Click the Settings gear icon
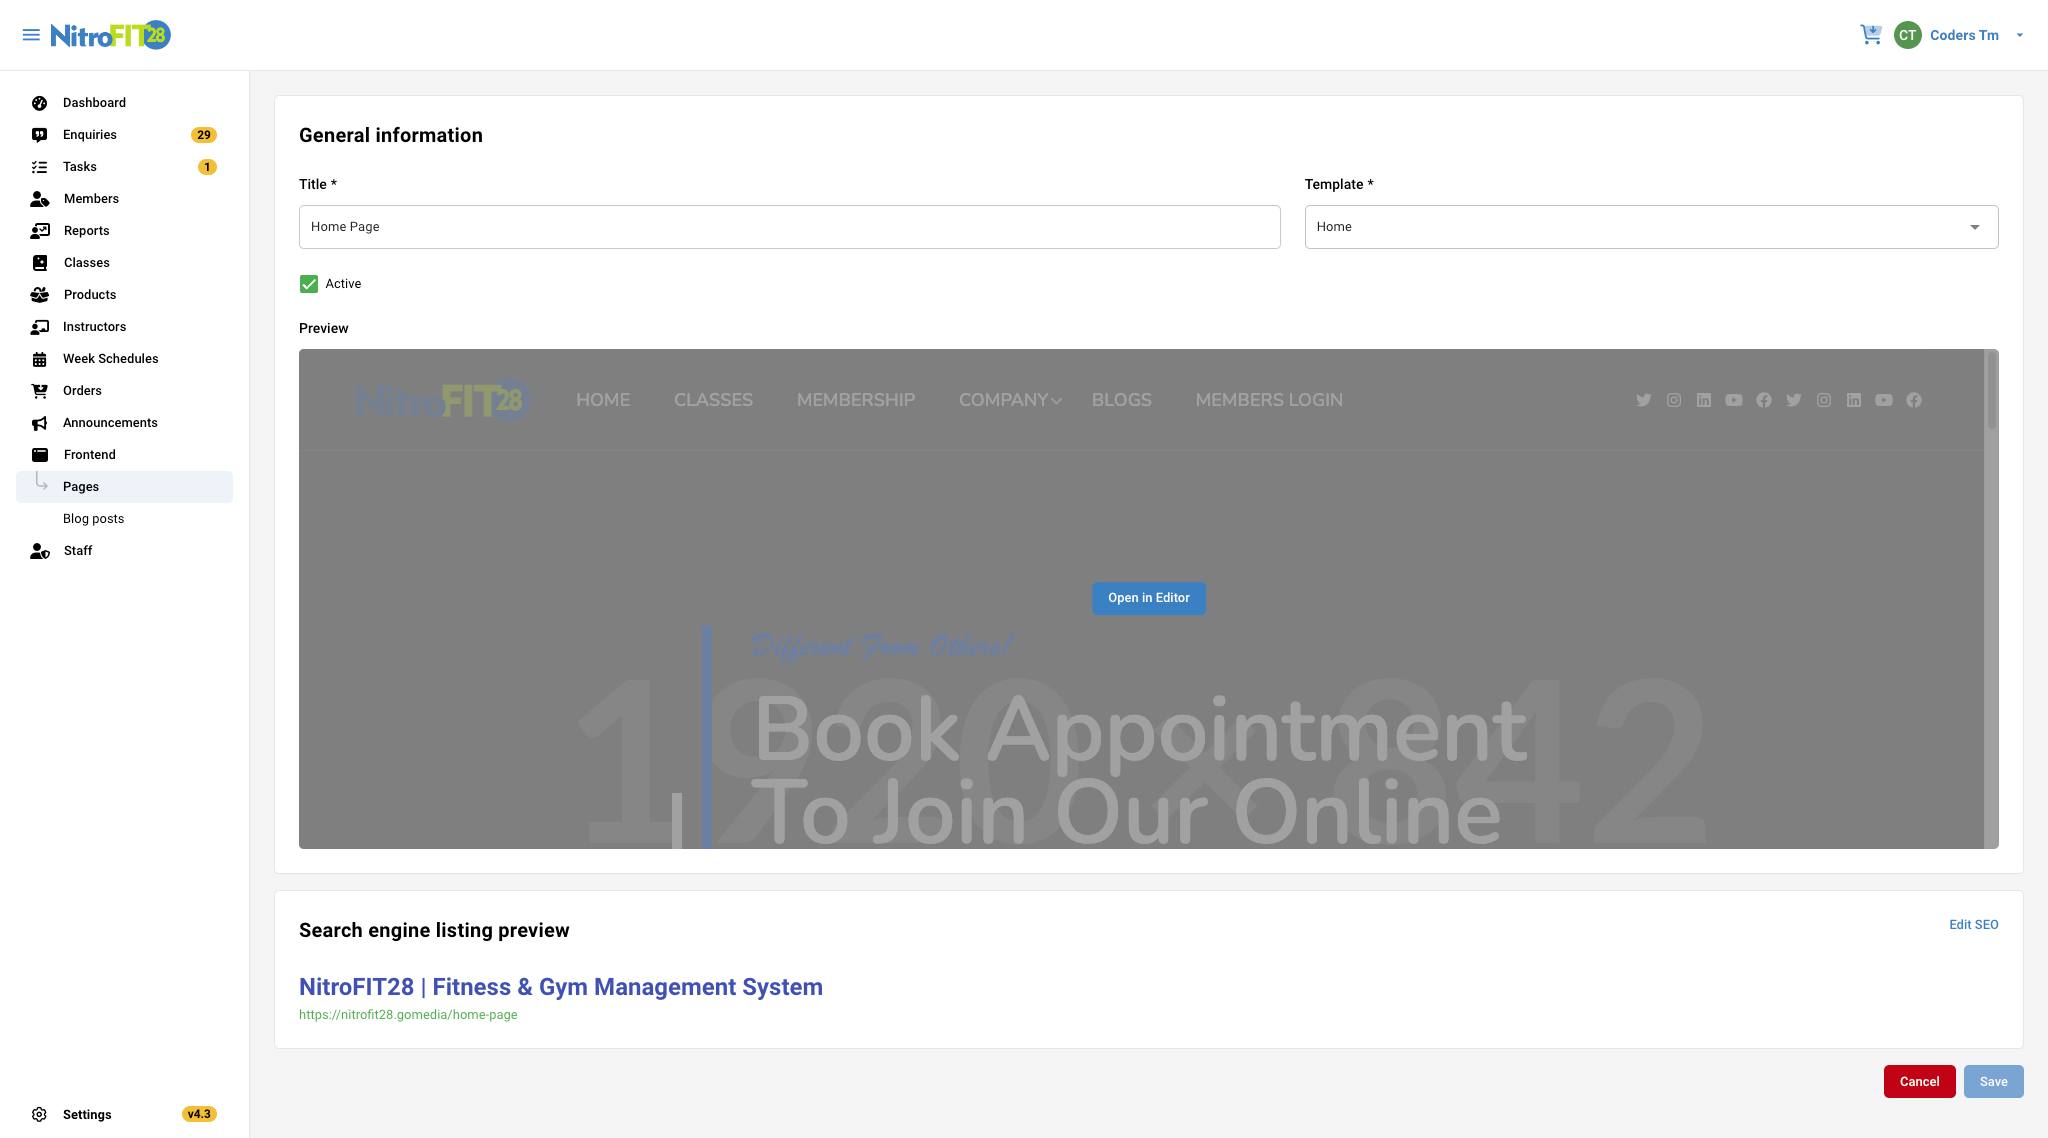 pos(40,1114)
